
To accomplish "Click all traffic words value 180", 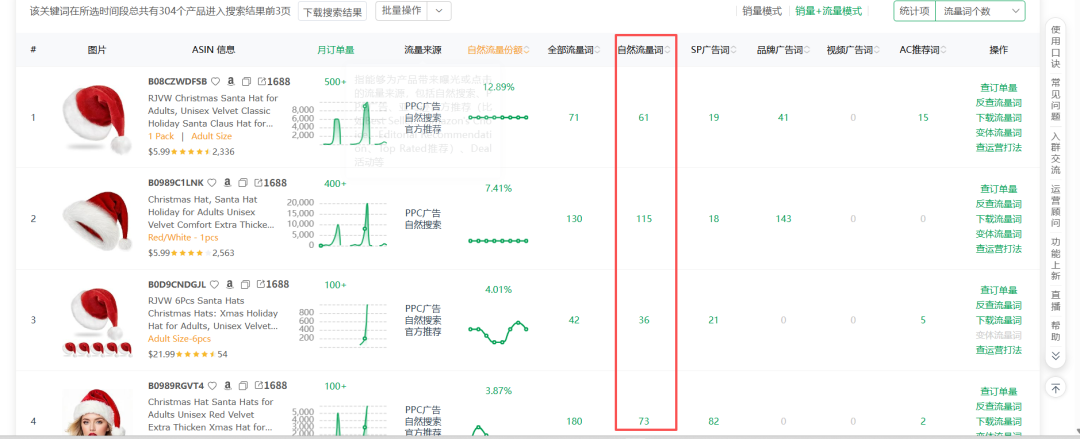I will 574,421.
